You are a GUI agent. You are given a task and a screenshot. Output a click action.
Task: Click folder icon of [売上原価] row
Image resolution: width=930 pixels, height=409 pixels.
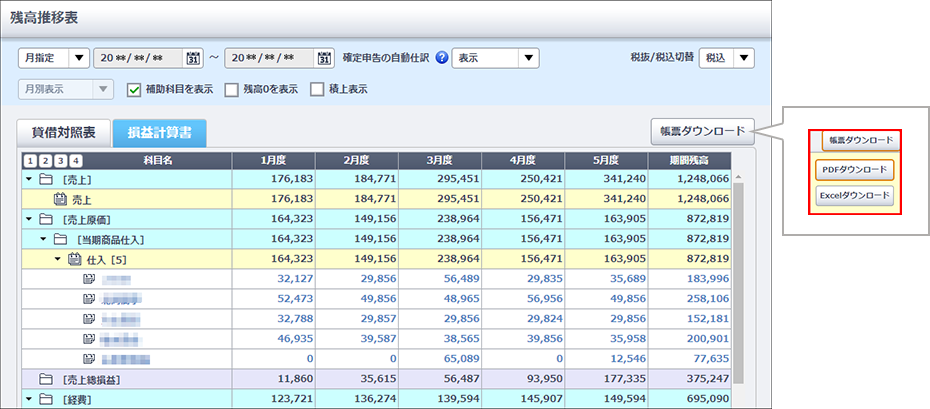pyautogui.click(x=45, y=219)
